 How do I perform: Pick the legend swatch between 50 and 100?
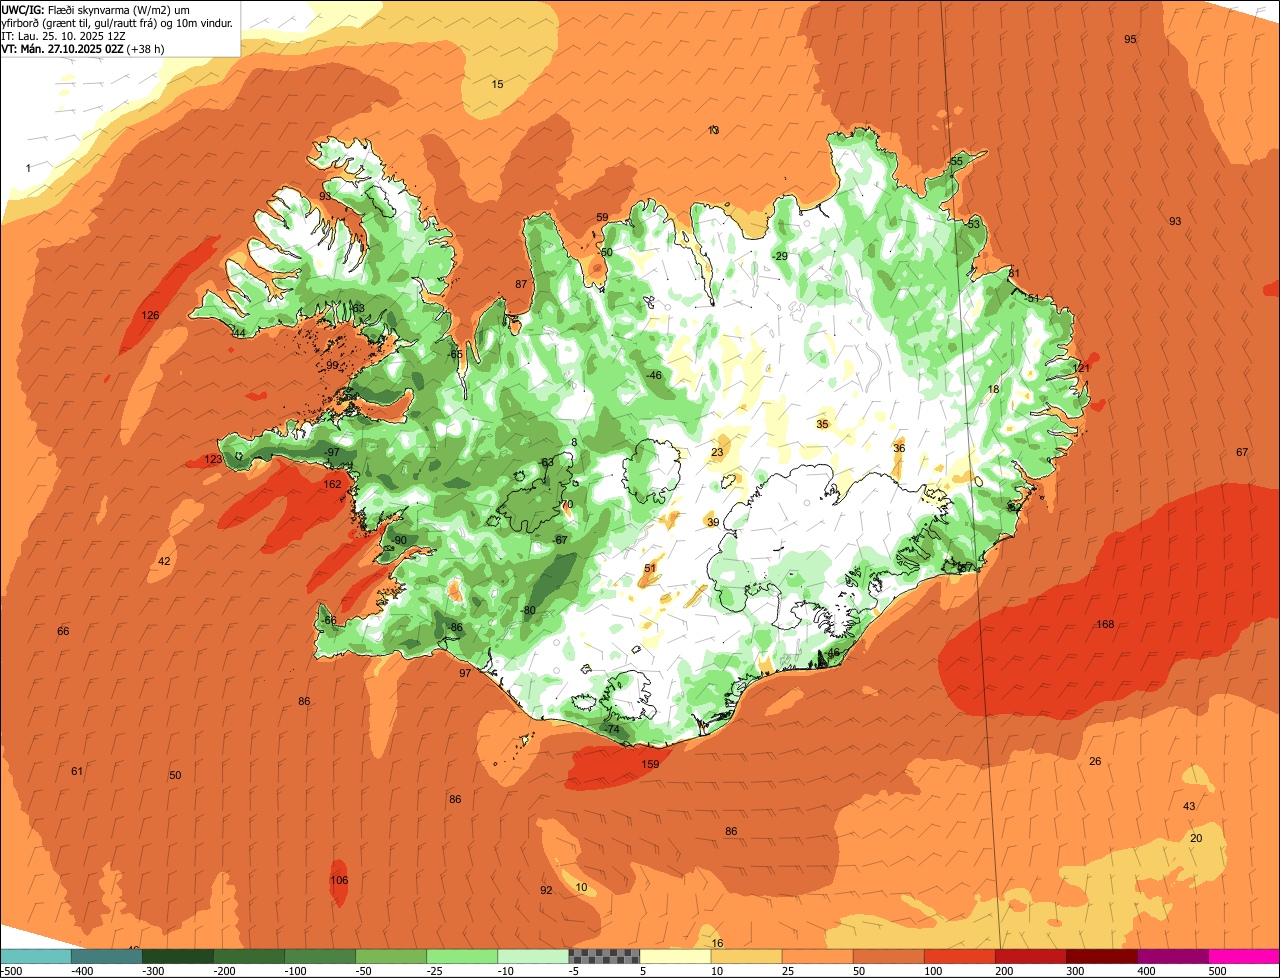(889, 956)
